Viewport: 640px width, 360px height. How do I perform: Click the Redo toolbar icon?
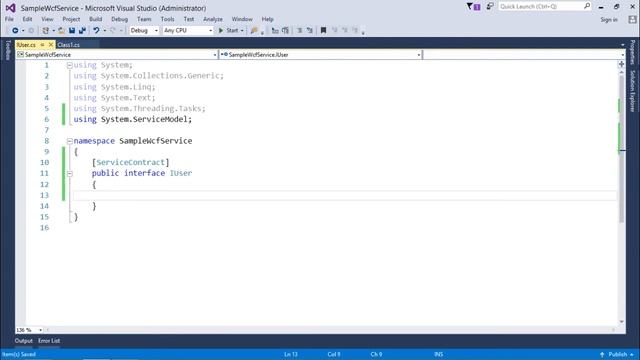click(x=113, y=31)
